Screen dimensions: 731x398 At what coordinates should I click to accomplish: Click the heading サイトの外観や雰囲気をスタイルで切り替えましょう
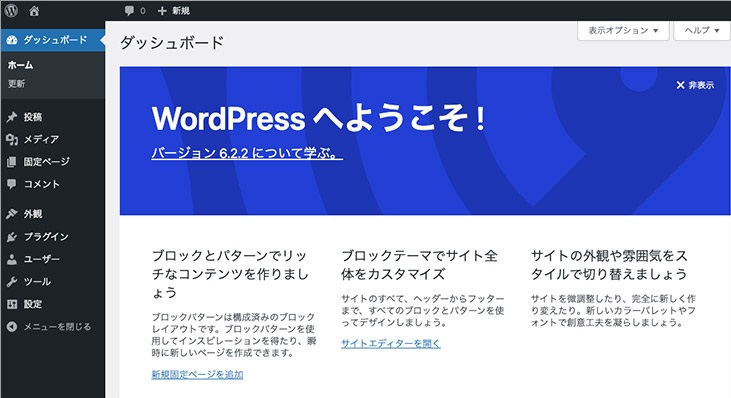pyautogui.click(x=609, y=265)
